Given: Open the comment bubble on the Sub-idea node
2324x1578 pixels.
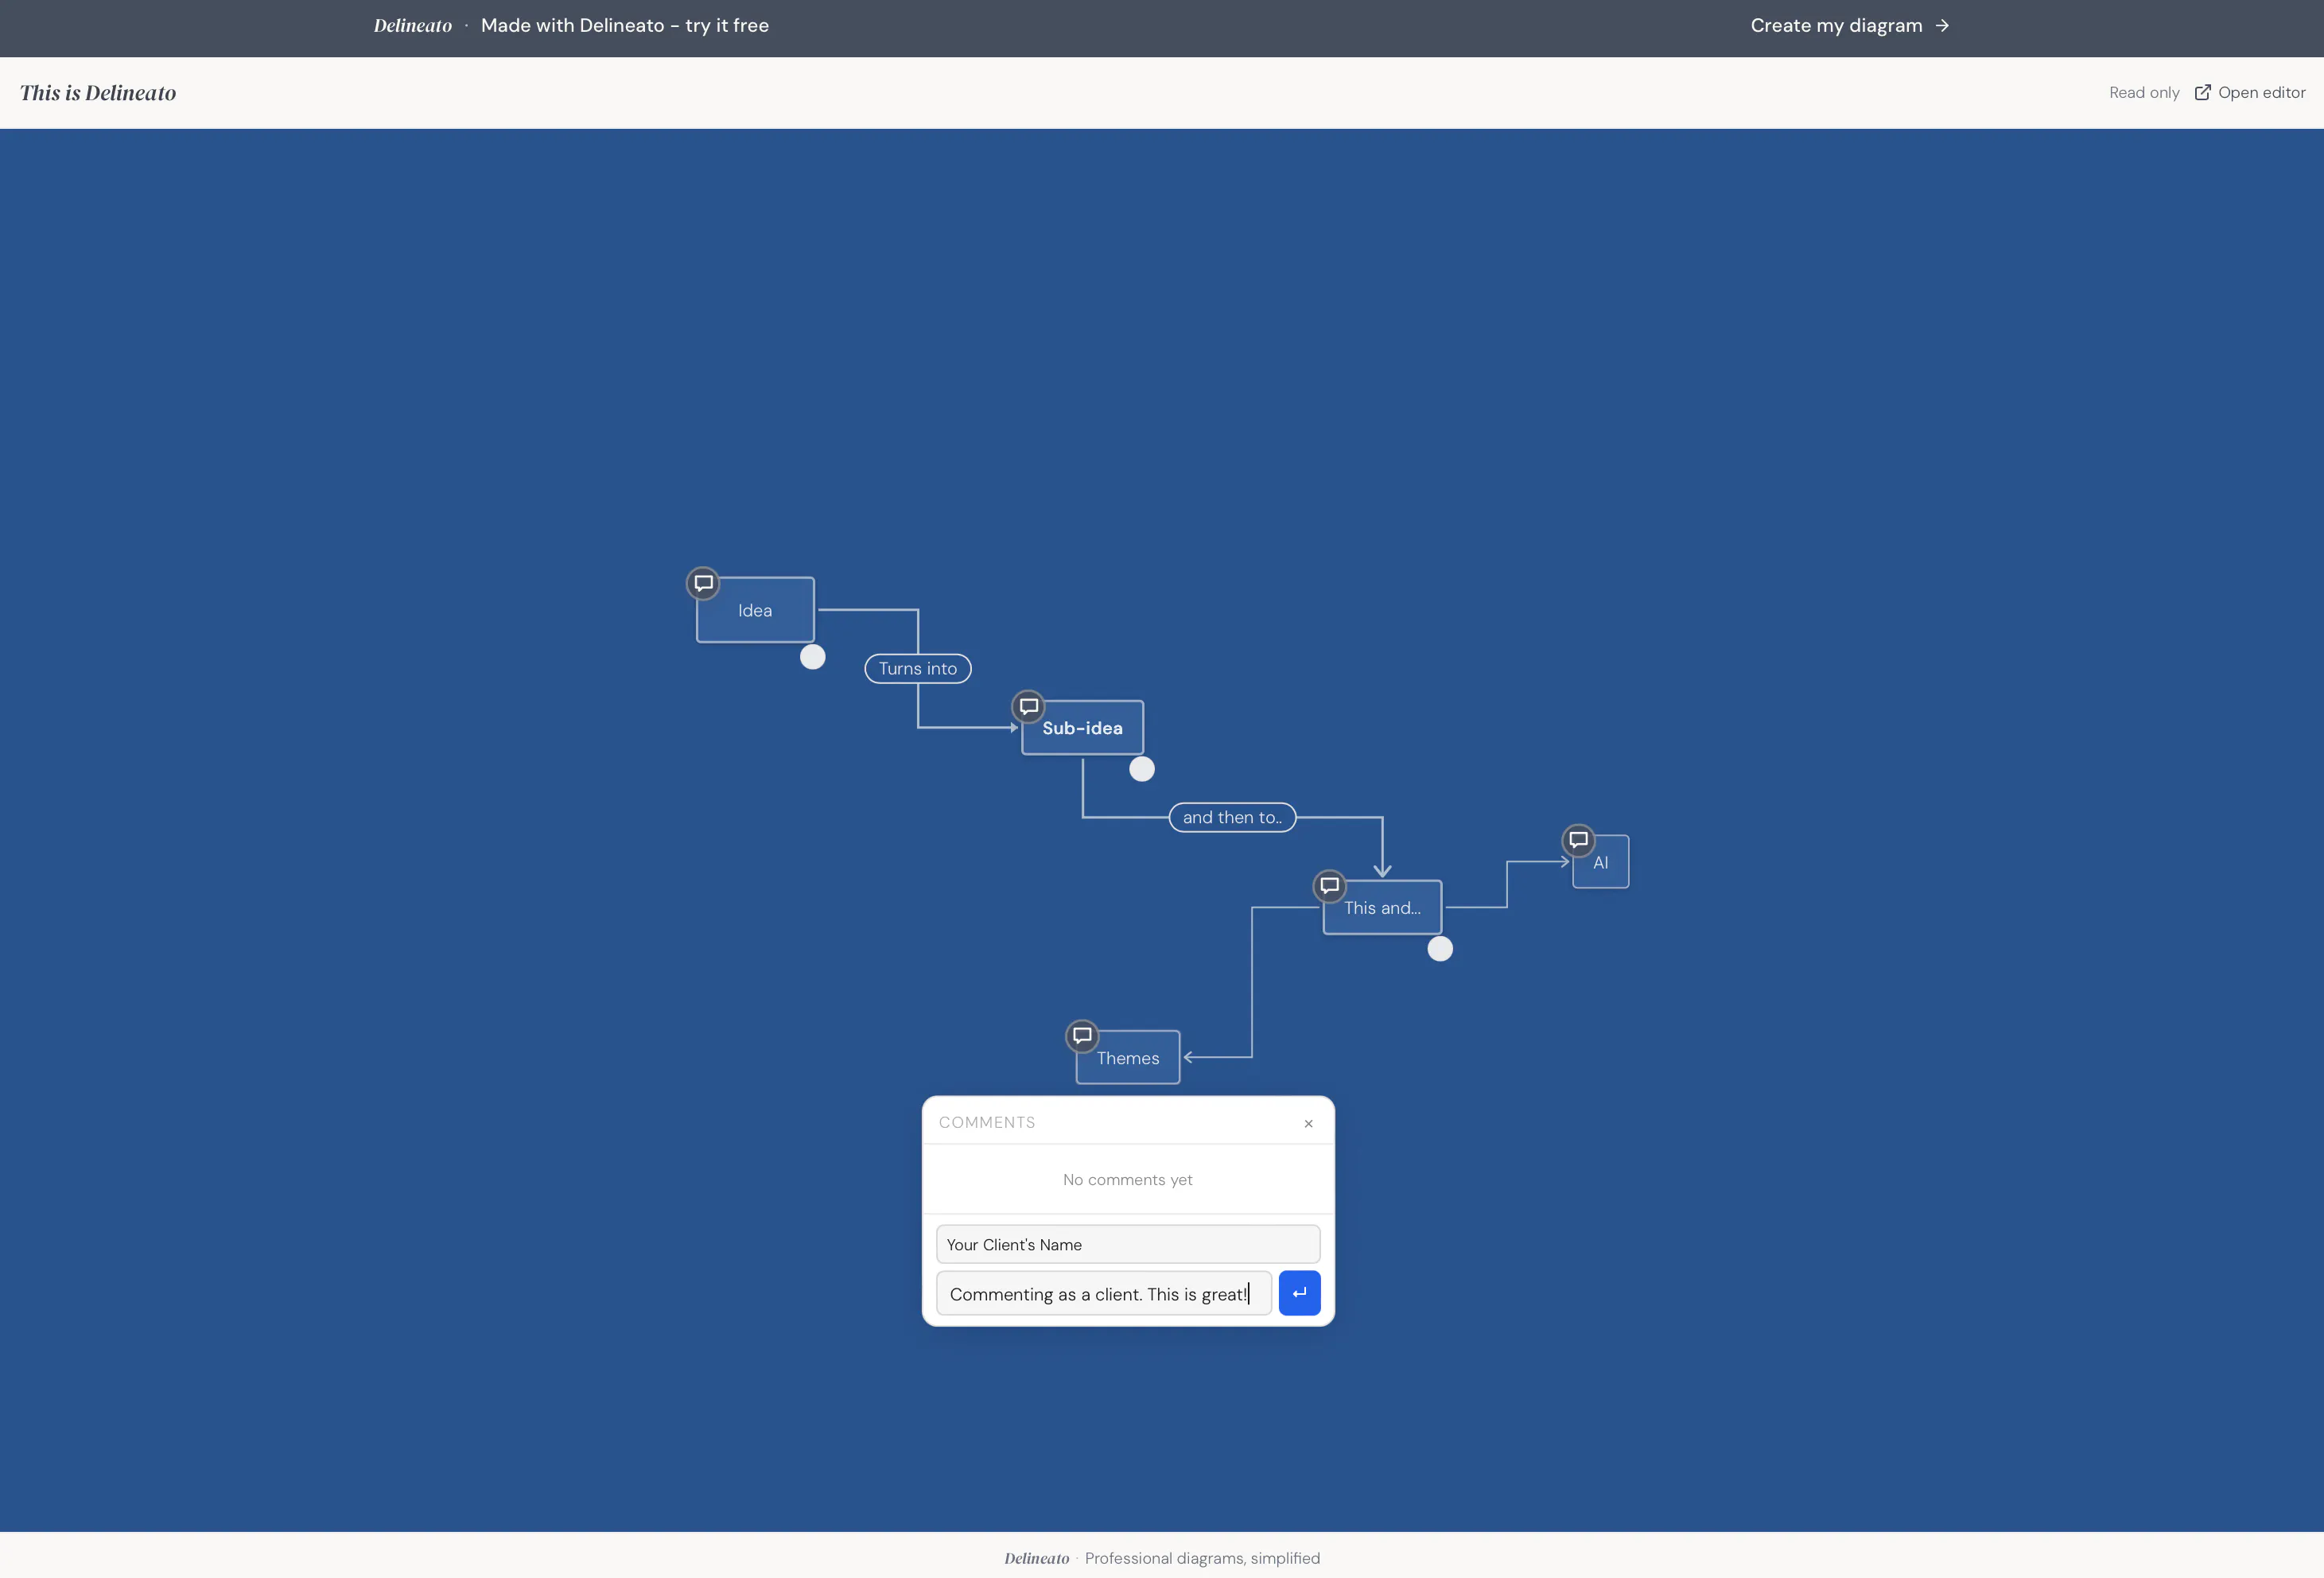Looking at the screenshot, I should click(x=1028, y=706).
